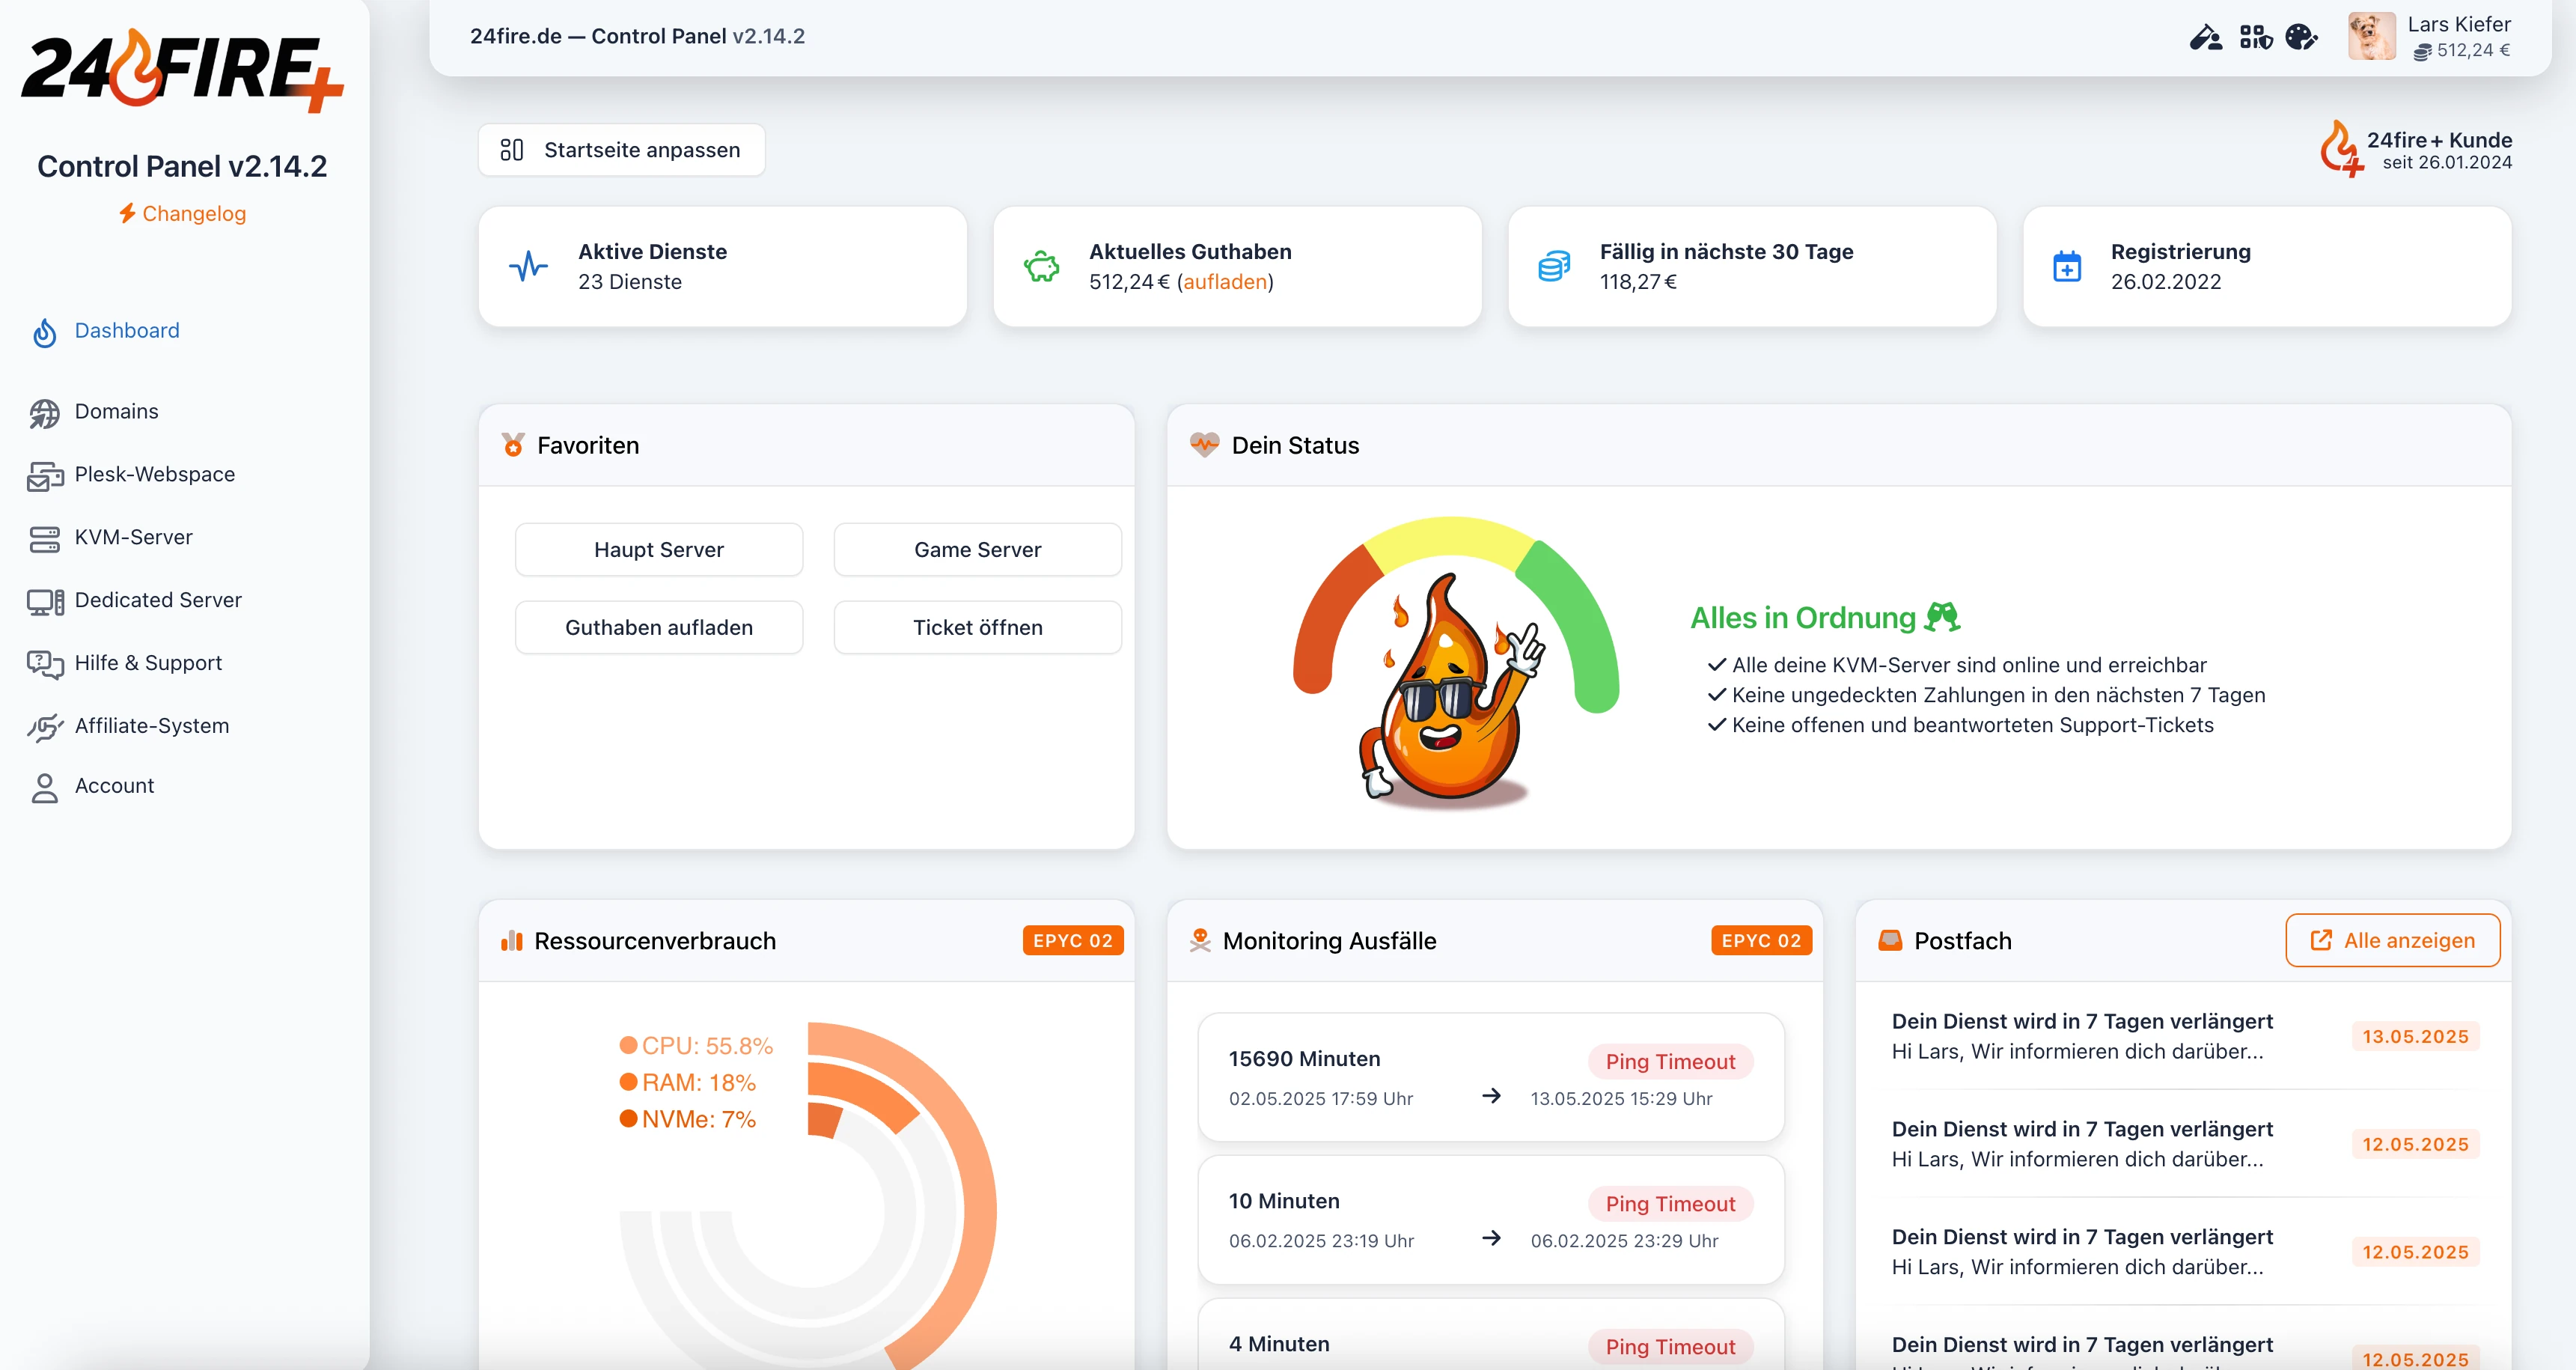Select the NVMe: 7% legend entry
The height and width of the screenshot is (1370, 2576).
pyautogui.click(x=688, y=1120)
